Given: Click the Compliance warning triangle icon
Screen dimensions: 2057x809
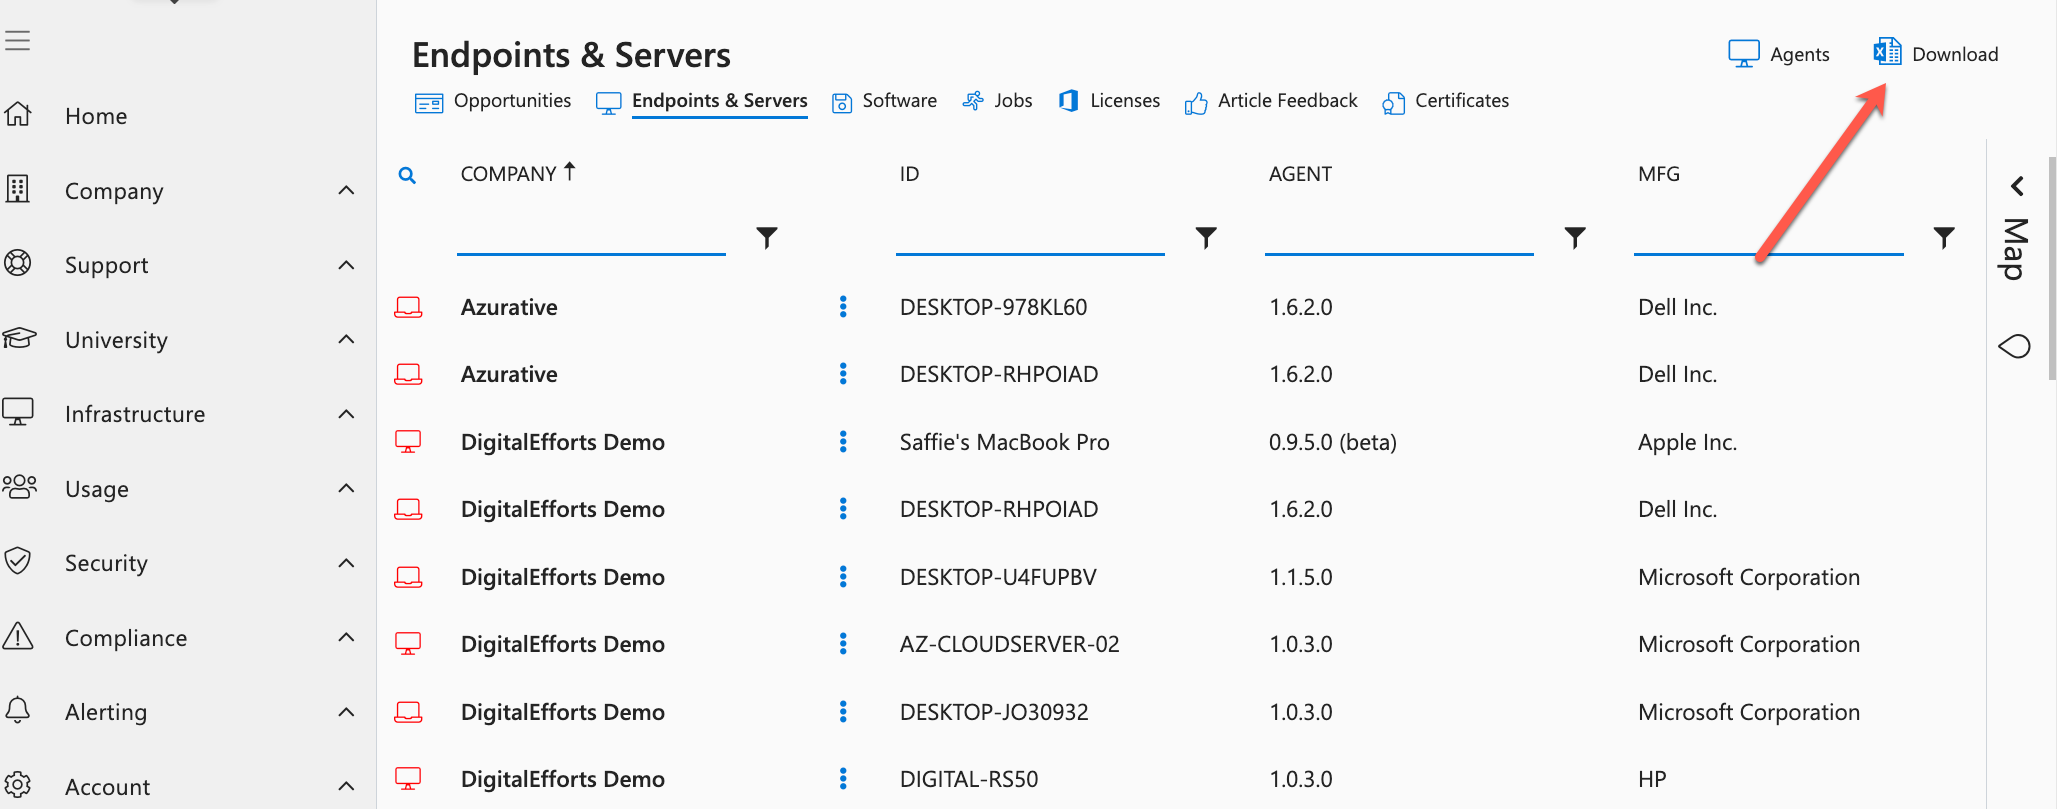Looking at the screenshot, I should pyautogui.click(x=18, y=636).
